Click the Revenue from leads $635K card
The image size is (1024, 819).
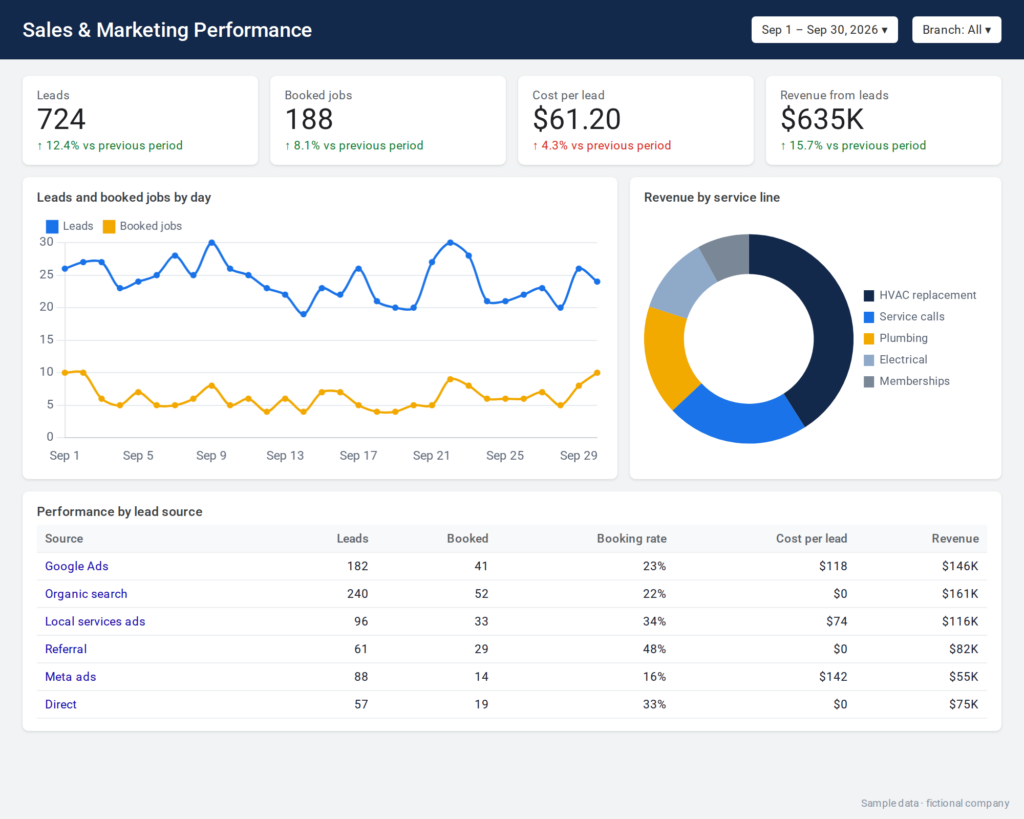coord(884,120)
